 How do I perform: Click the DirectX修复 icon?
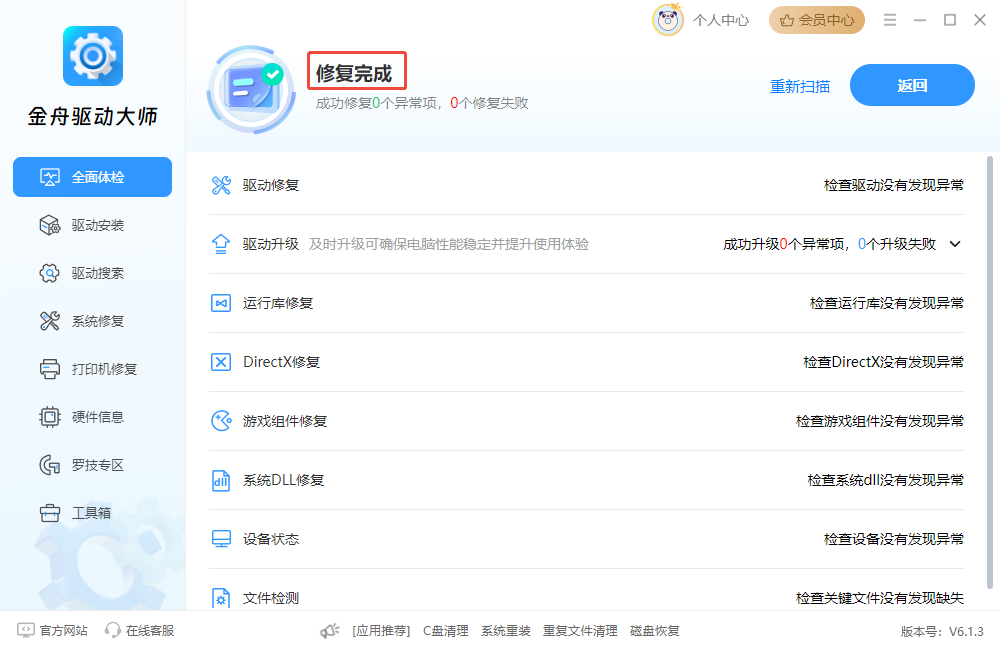(x=221, y=362)
